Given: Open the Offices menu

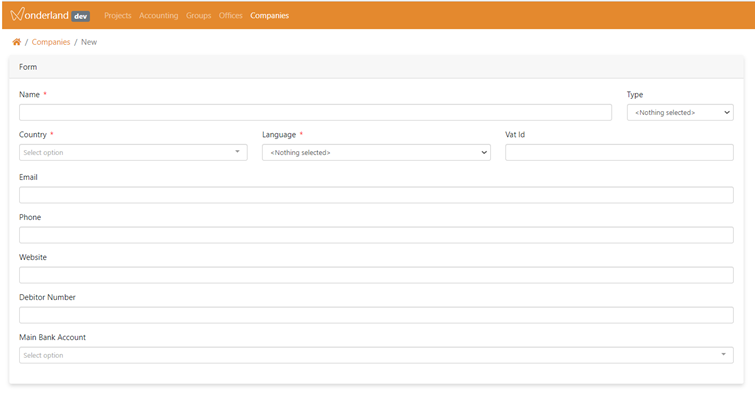Looking at the screenshot, I should coord(231,15).
